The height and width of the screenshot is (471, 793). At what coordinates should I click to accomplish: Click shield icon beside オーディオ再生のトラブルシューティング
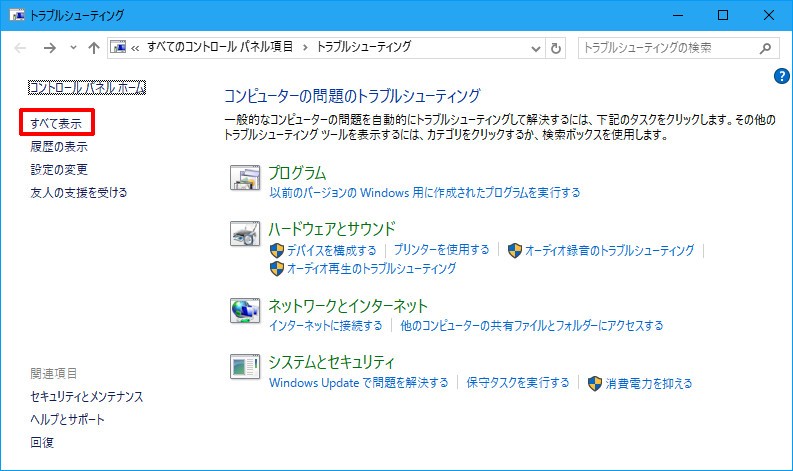(277, 268)
